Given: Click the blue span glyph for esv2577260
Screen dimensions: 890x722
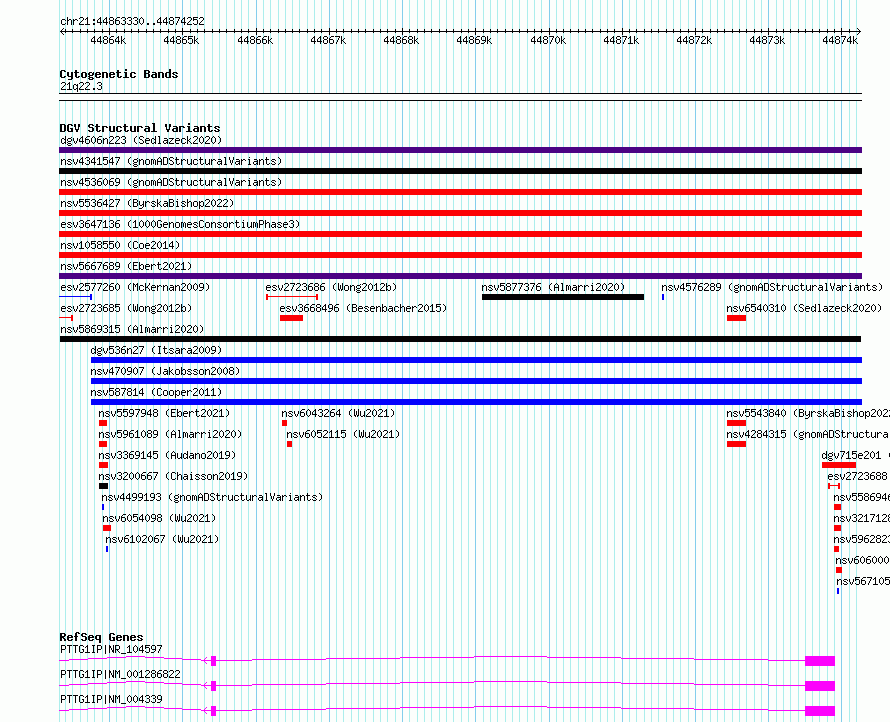Looking at the screenshot, I should [75, 297].
